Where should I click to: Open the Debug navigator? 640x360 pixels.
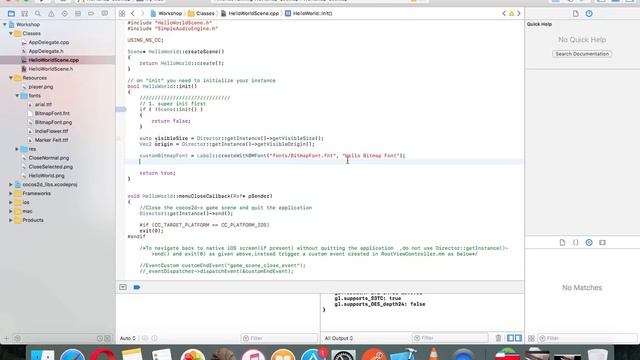pos(78,13)
